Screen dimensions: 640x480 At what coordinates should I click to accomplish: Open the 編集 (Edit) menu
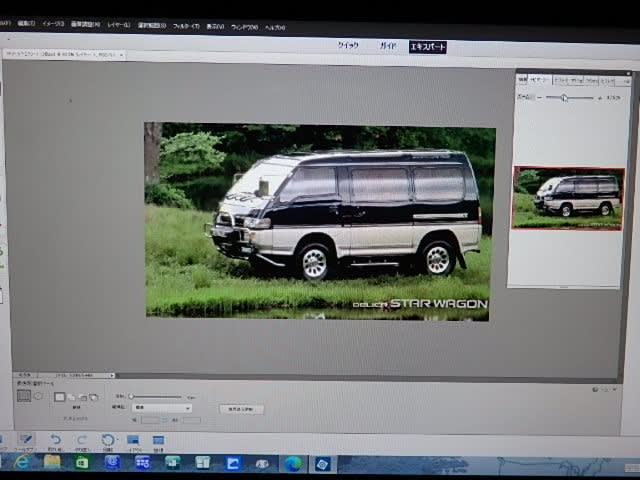click(26, 24)
